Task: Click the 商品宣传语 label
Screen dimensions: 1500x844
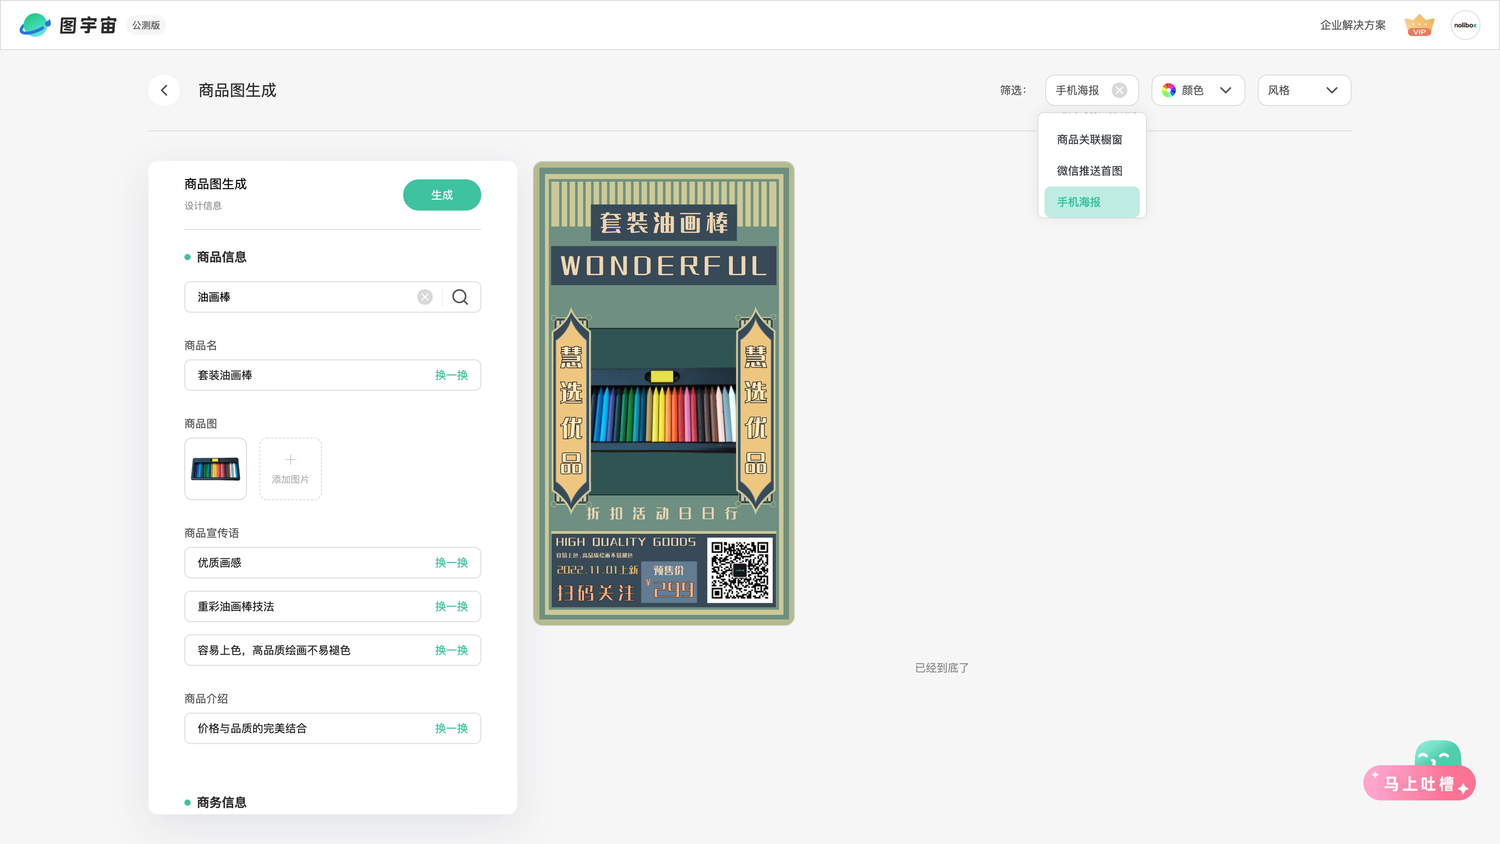Action: [212, 533]
